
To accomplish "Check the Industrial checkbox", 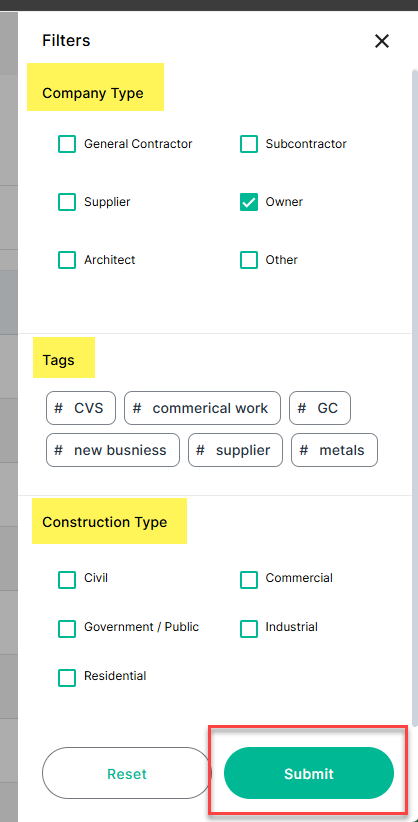I will point(249,629).
